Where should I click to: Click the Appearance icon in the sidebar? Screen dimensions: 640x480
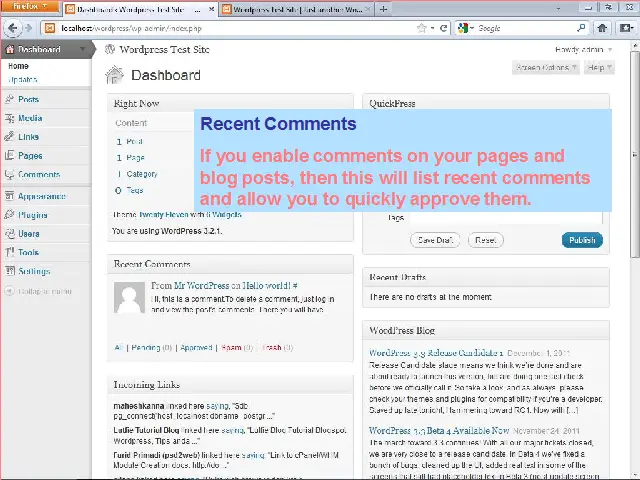click(x=9, y=196)
